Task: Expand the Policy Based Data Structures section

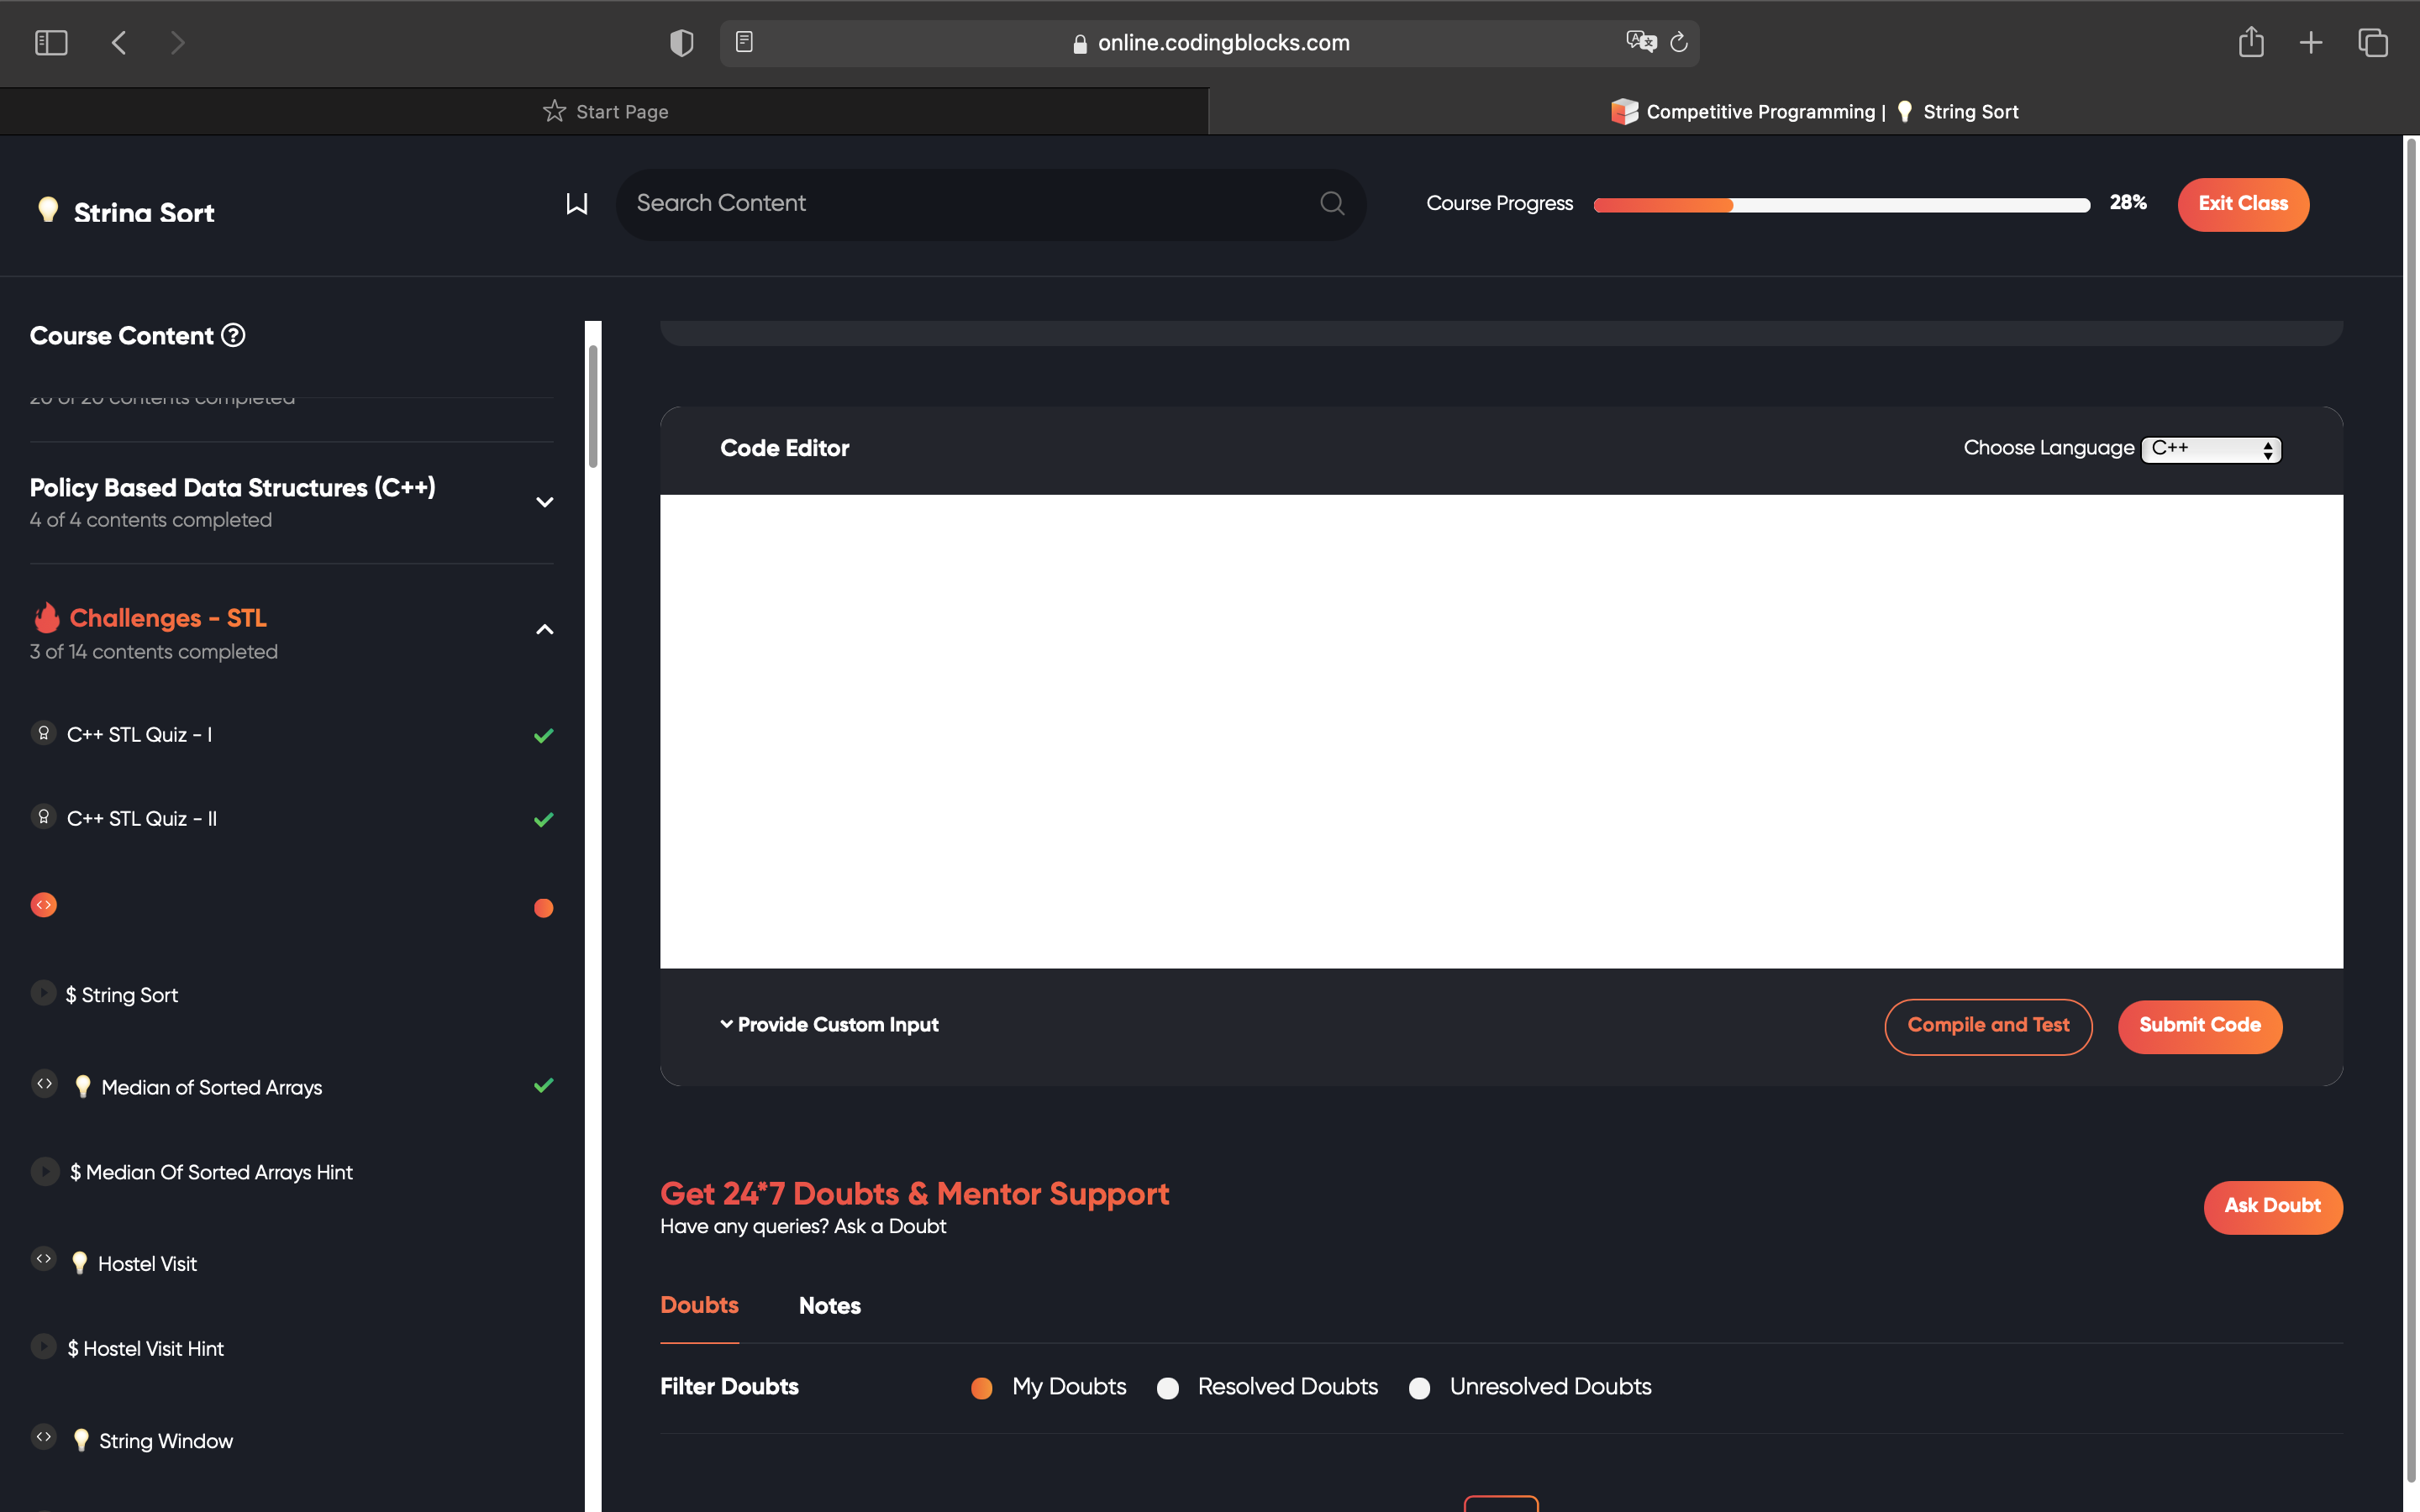Action: coord(544,502)
